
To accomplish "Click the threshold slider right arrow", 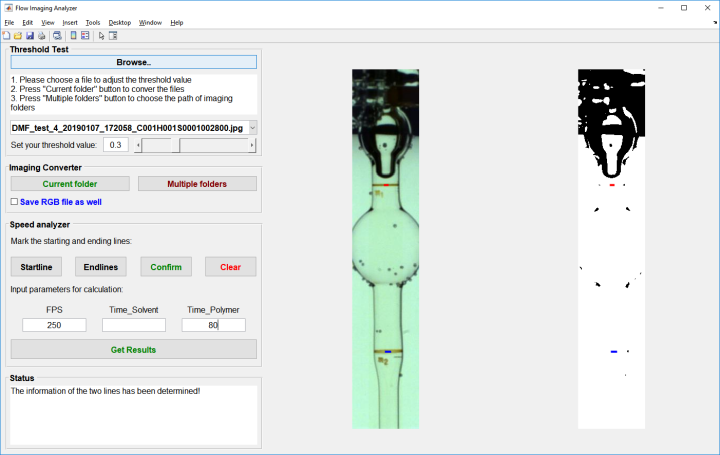I will [x=251, y=145].
